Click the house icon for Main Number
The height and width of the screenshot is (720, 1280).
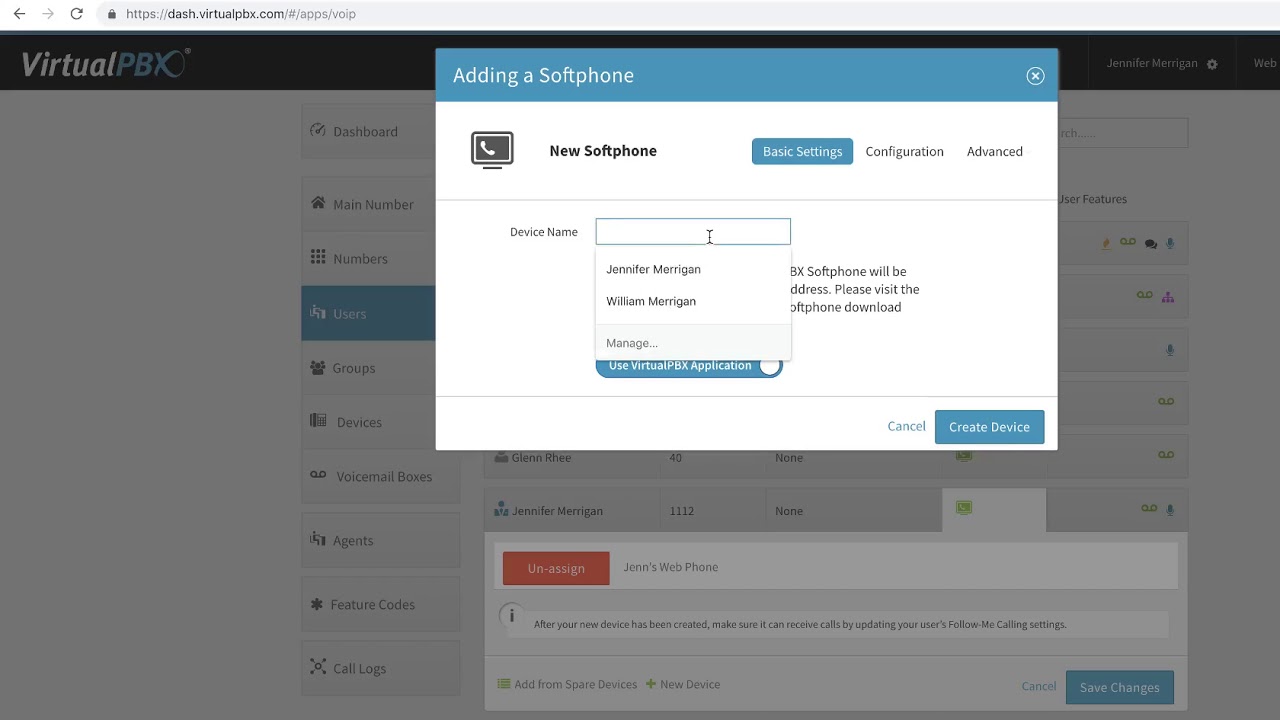tap(318, 203)
